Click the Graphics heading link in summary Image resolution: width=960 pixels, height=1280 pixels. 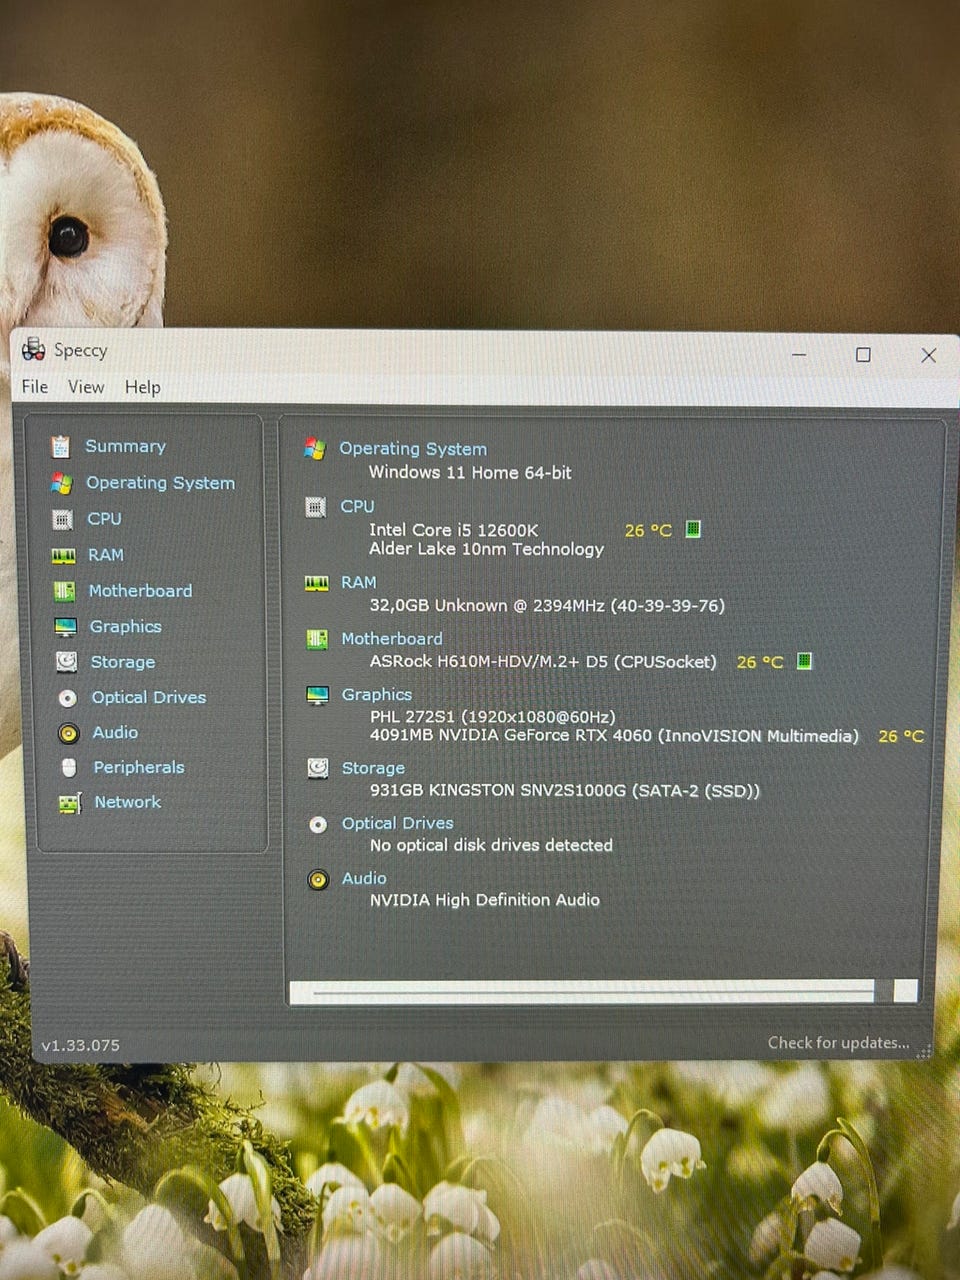click(377, 695)
